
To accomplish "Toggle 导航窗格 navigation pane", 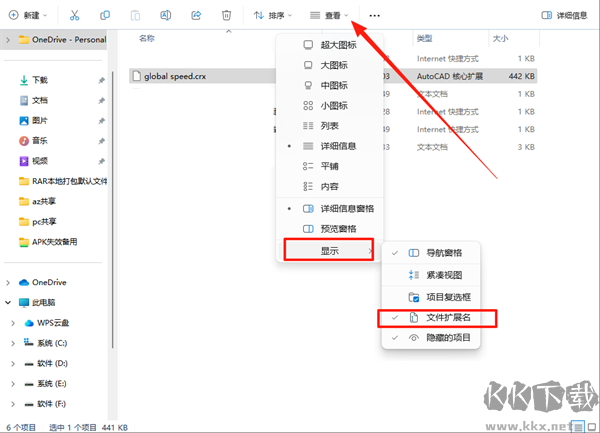I will tap(431, 253).
